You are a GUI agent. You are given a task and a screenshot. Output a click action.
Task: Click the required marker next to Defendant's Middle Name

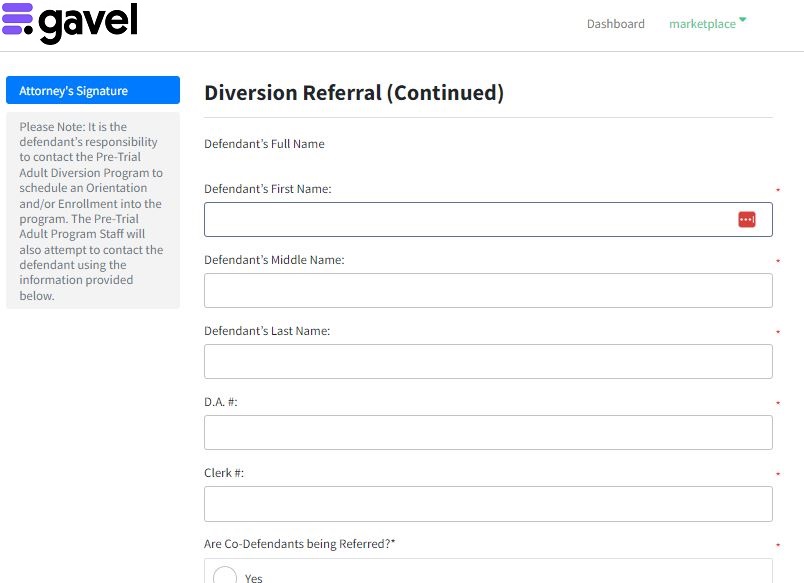click(x=777, y=260)
